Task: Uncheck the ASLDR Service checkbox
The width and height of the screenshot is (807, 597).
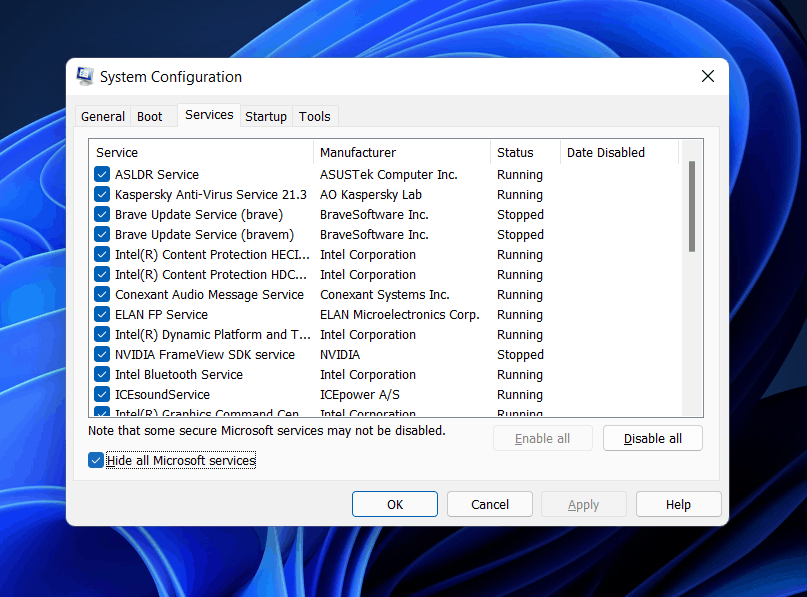Action: (102, 175)
